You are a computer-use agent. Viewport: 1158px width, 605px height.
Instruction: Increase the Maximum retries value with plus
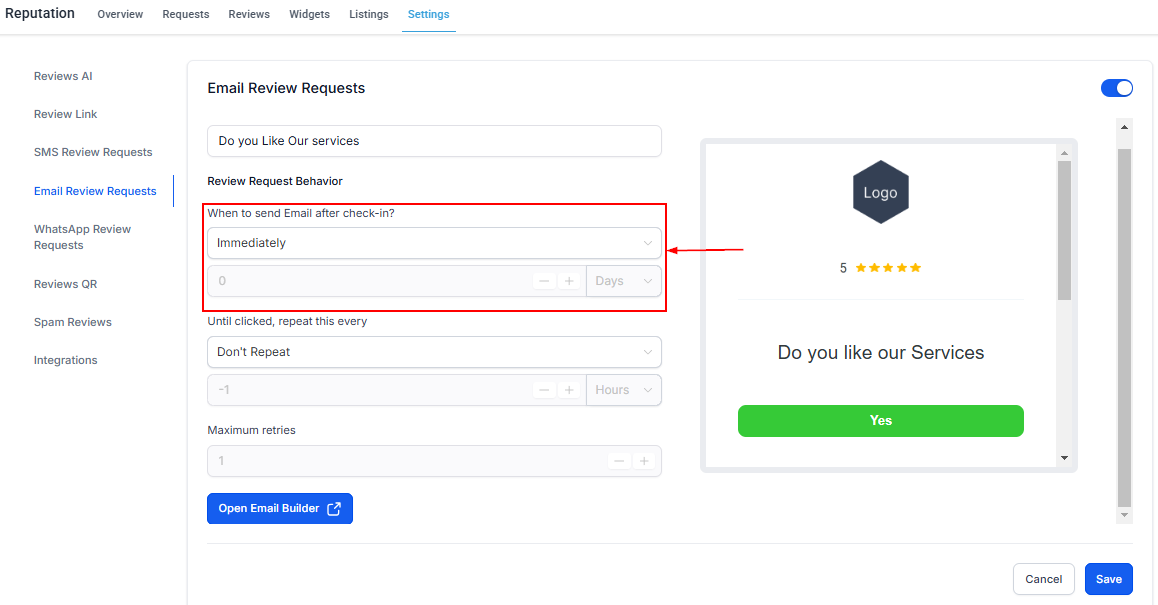[644, 461]
